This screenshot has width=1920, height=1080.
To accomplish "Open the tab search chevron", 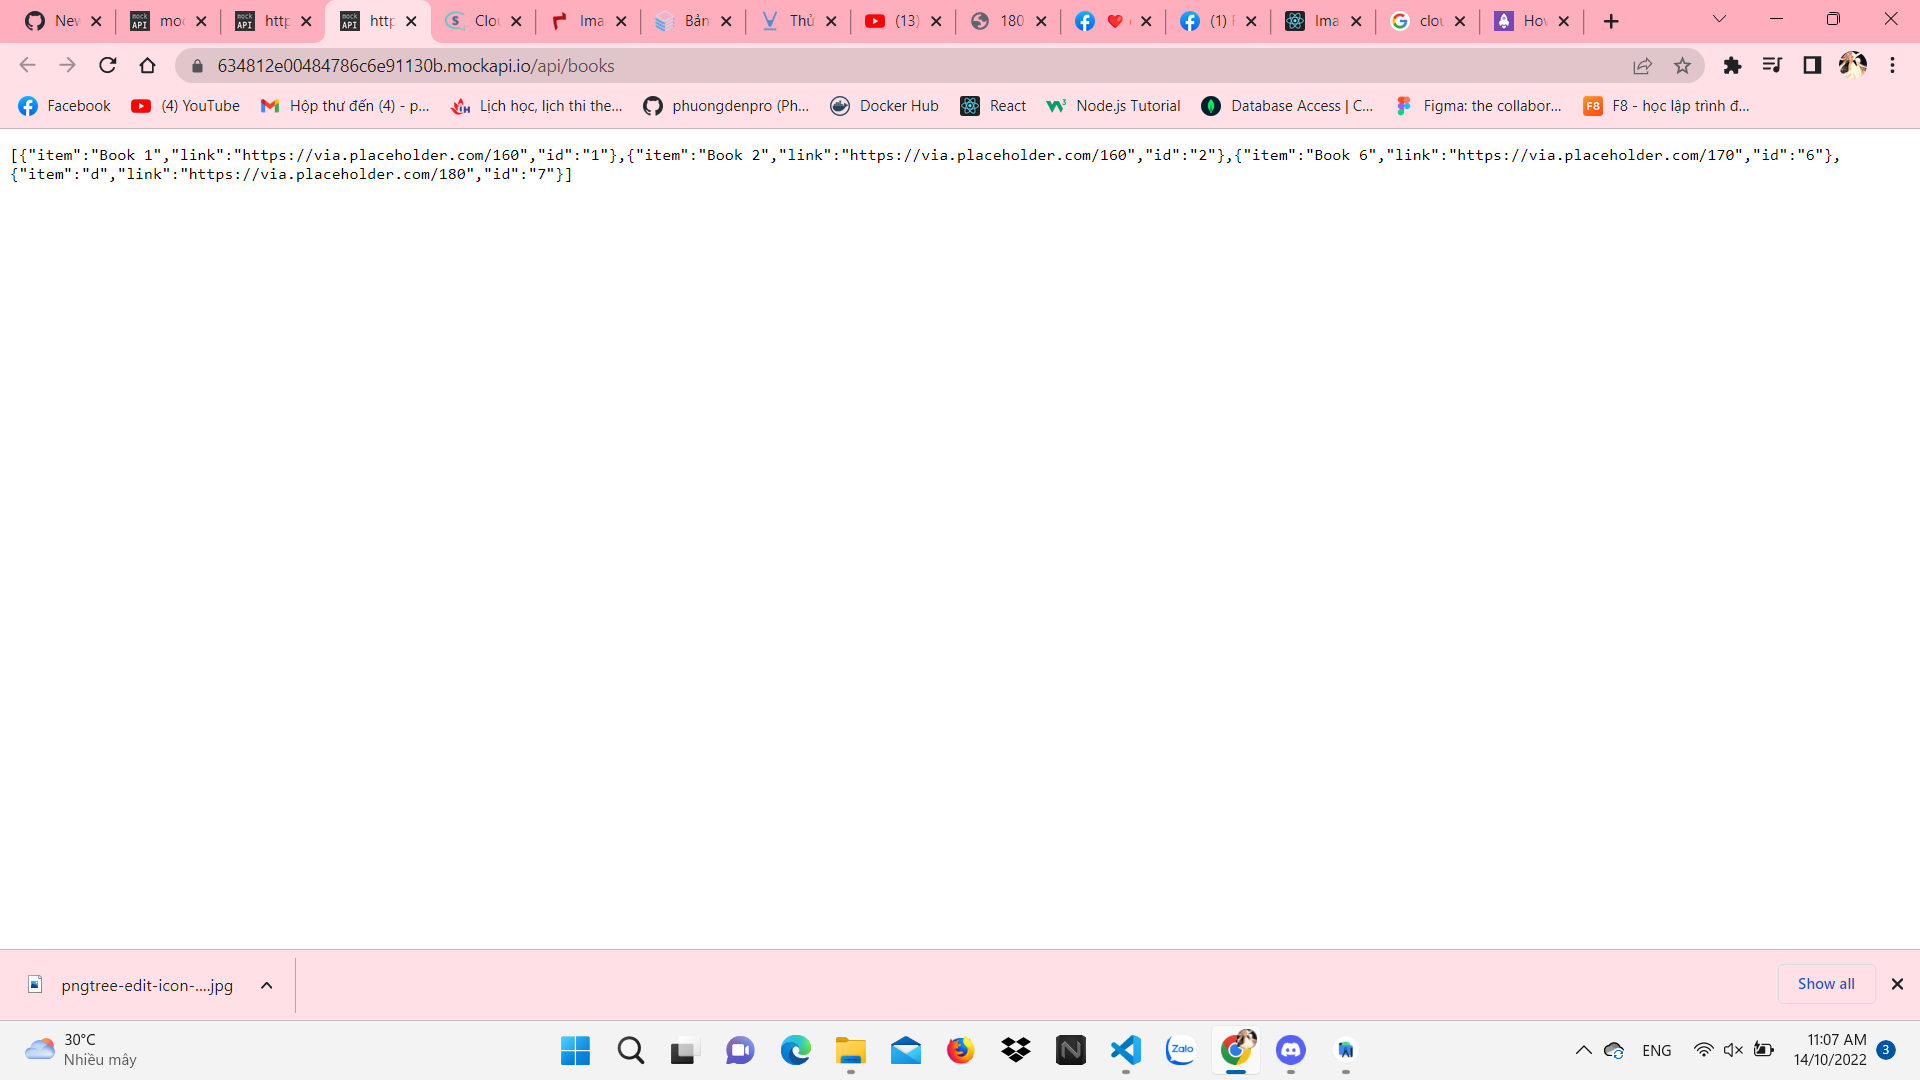I will point(1719,19).
